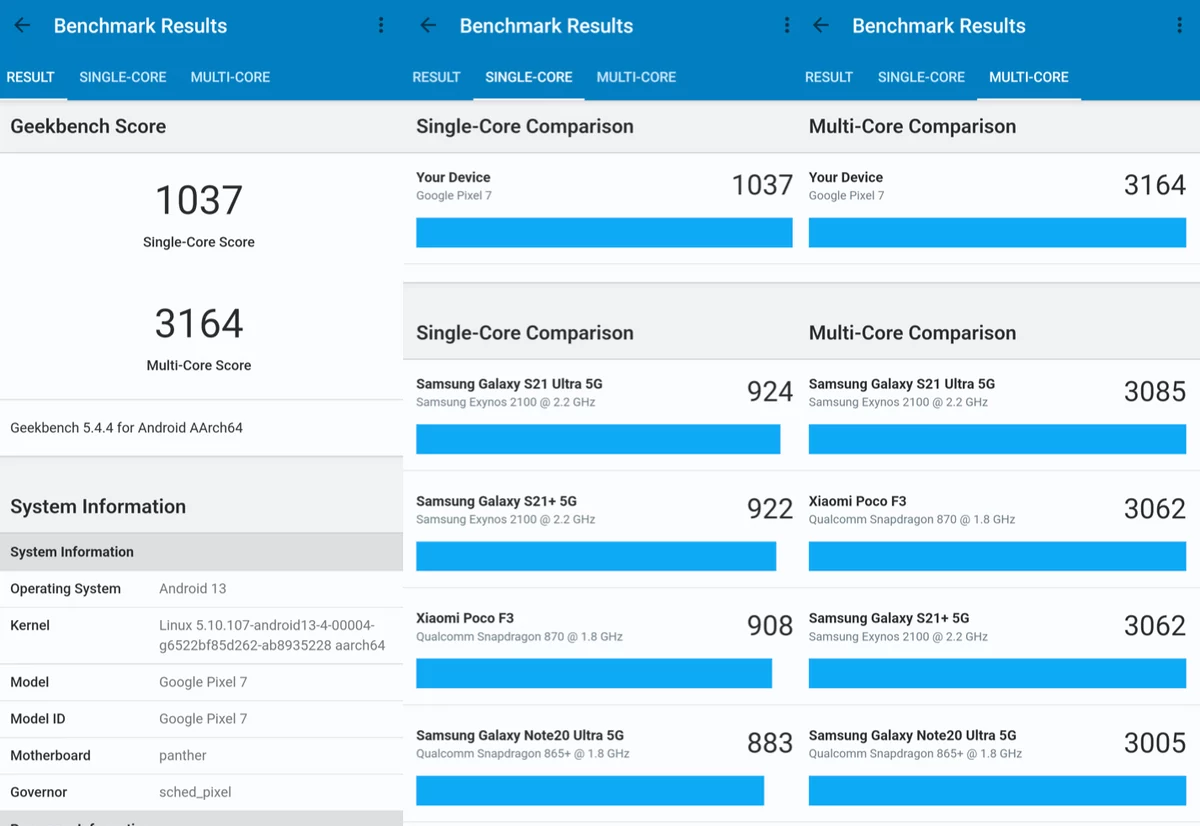Switch to SINGLE-CORE tab on the Geekbench Score screen
This screenshot has width=1200, height=826.
(123, 77)
